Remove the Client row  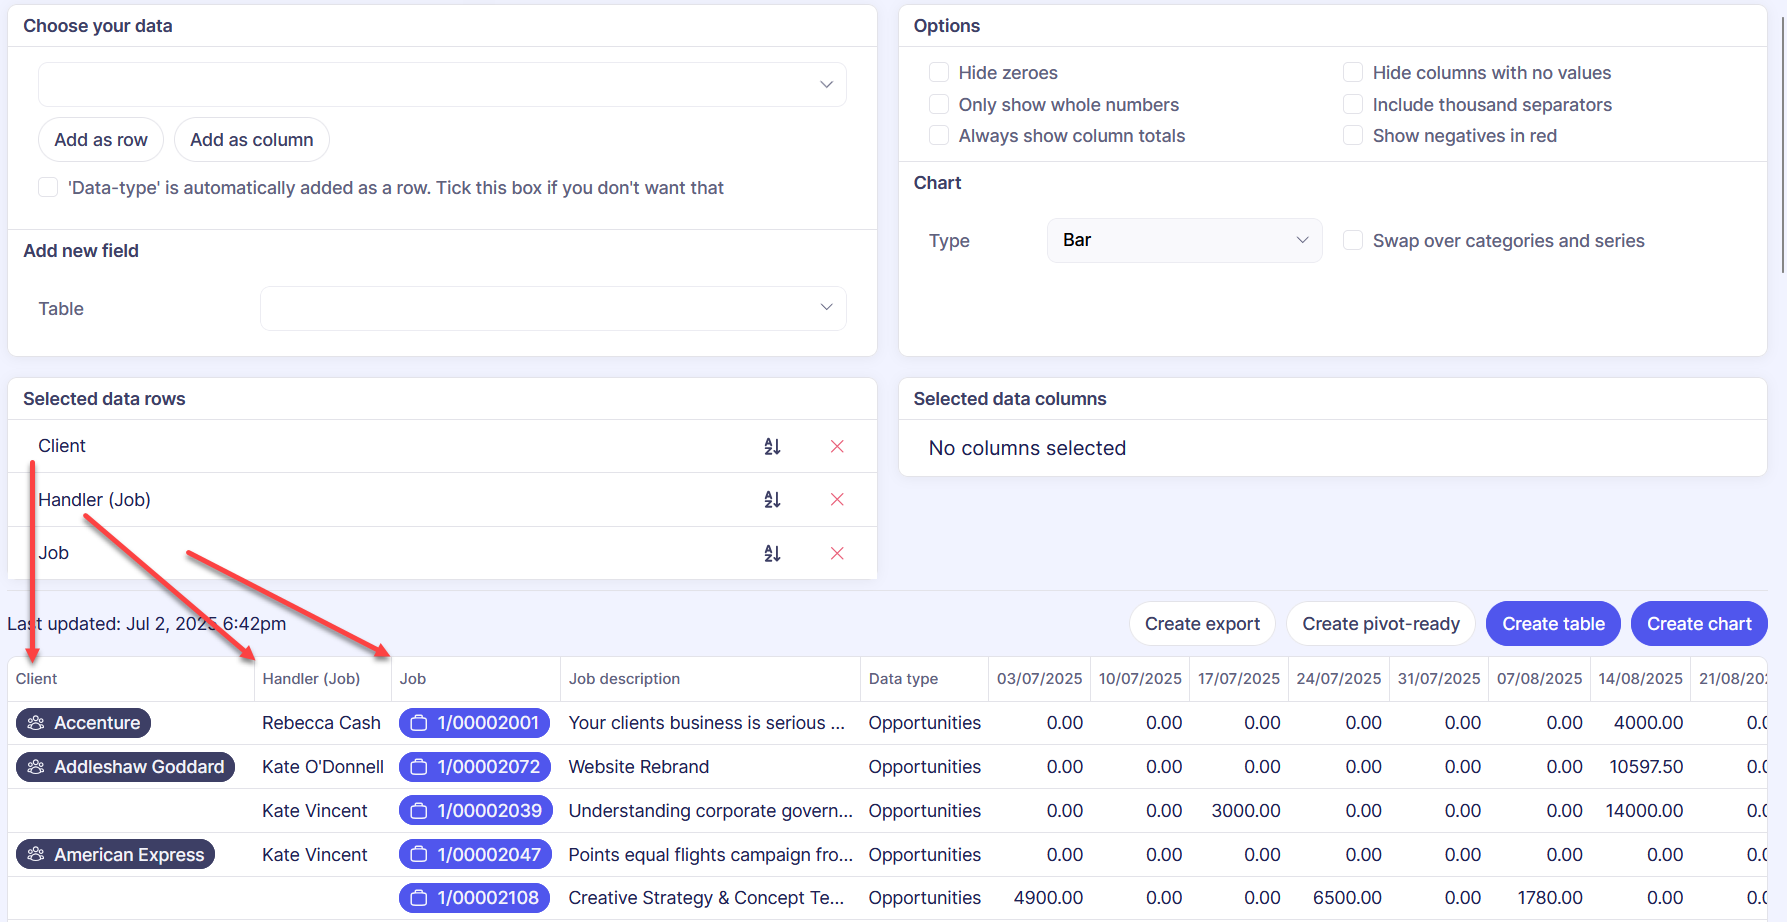tap(837, 447)
